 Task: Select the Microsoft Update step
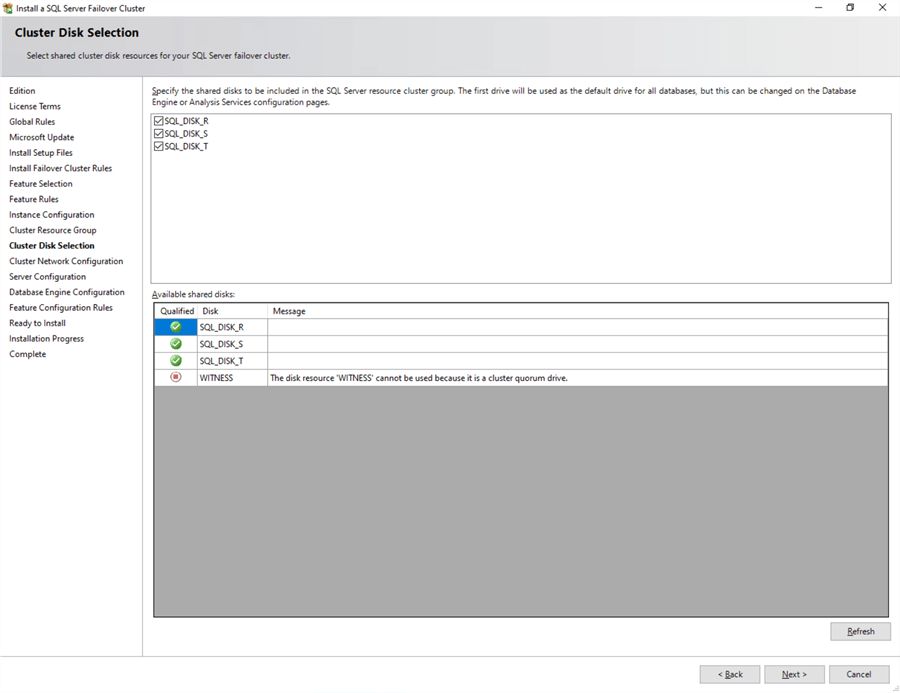[41, 137]
